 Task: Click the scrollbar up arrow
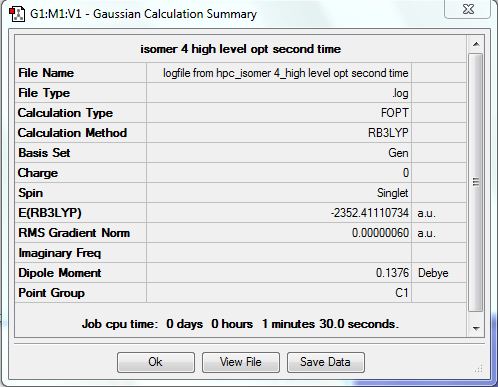[x=476, y=44]
